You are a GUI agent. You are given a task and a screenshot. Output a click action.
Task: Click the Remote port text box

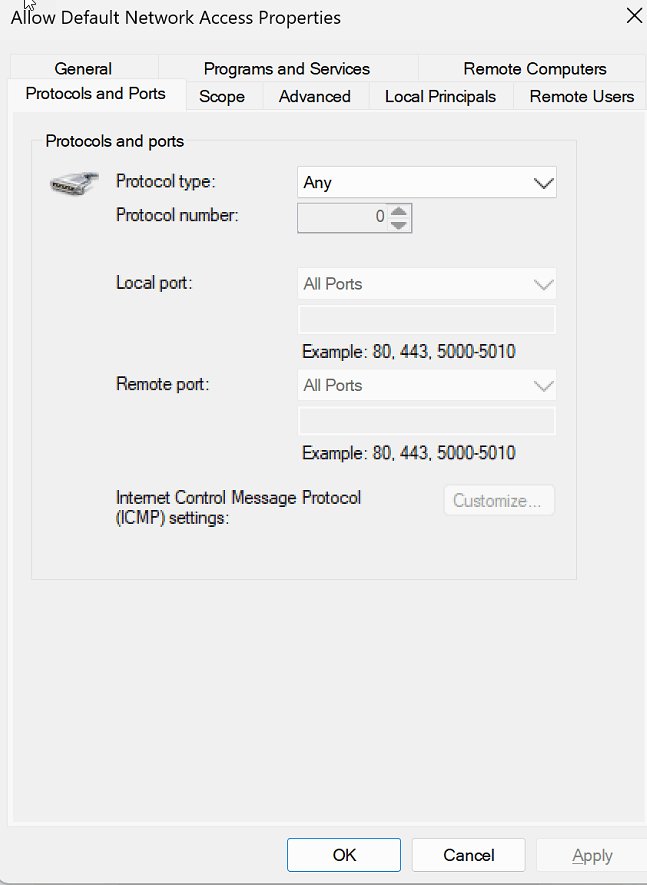[x=427, y=421]
